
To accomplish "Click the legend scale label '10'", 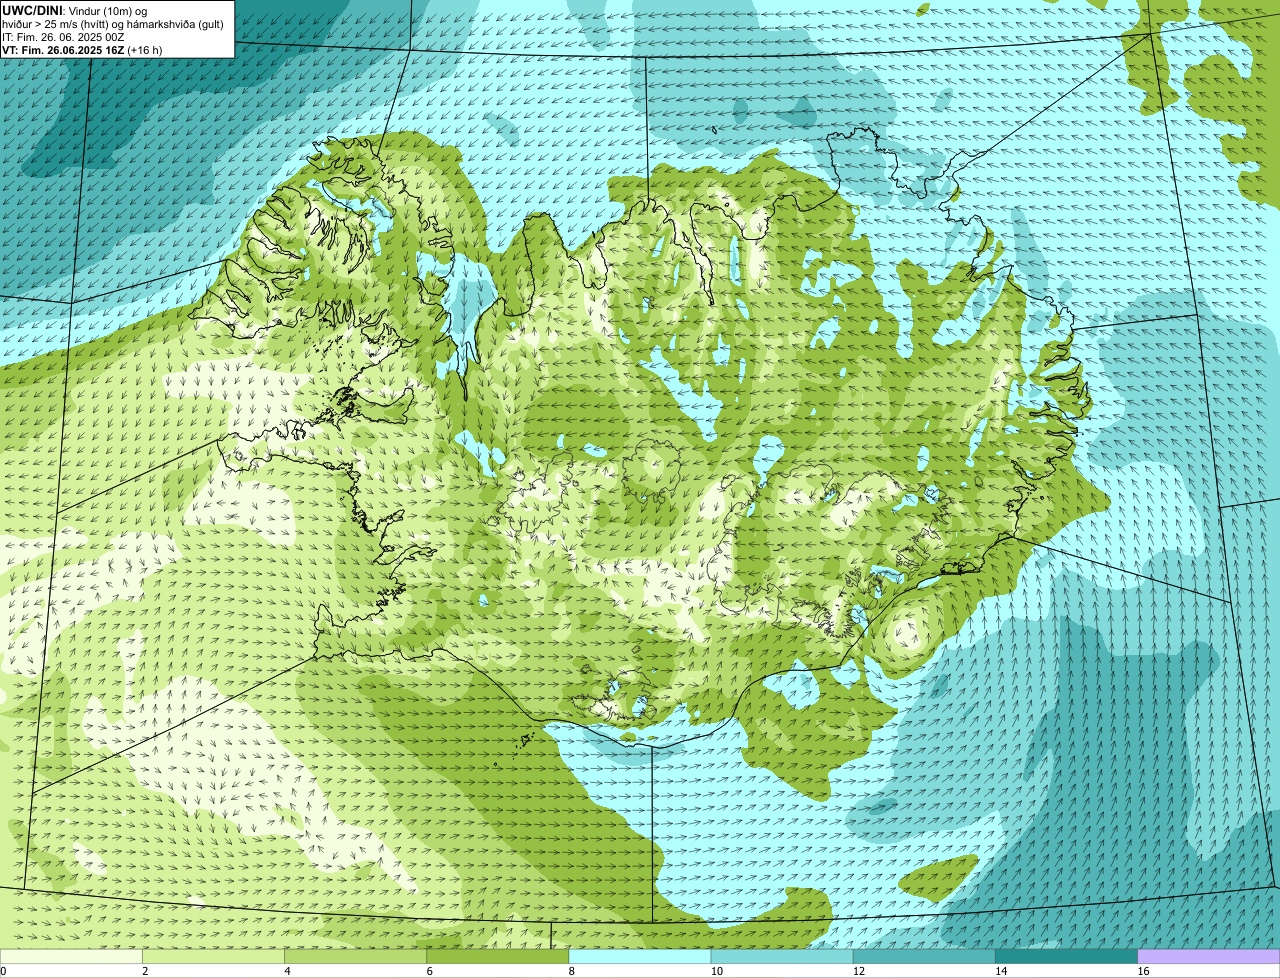I will click(717, 971).
